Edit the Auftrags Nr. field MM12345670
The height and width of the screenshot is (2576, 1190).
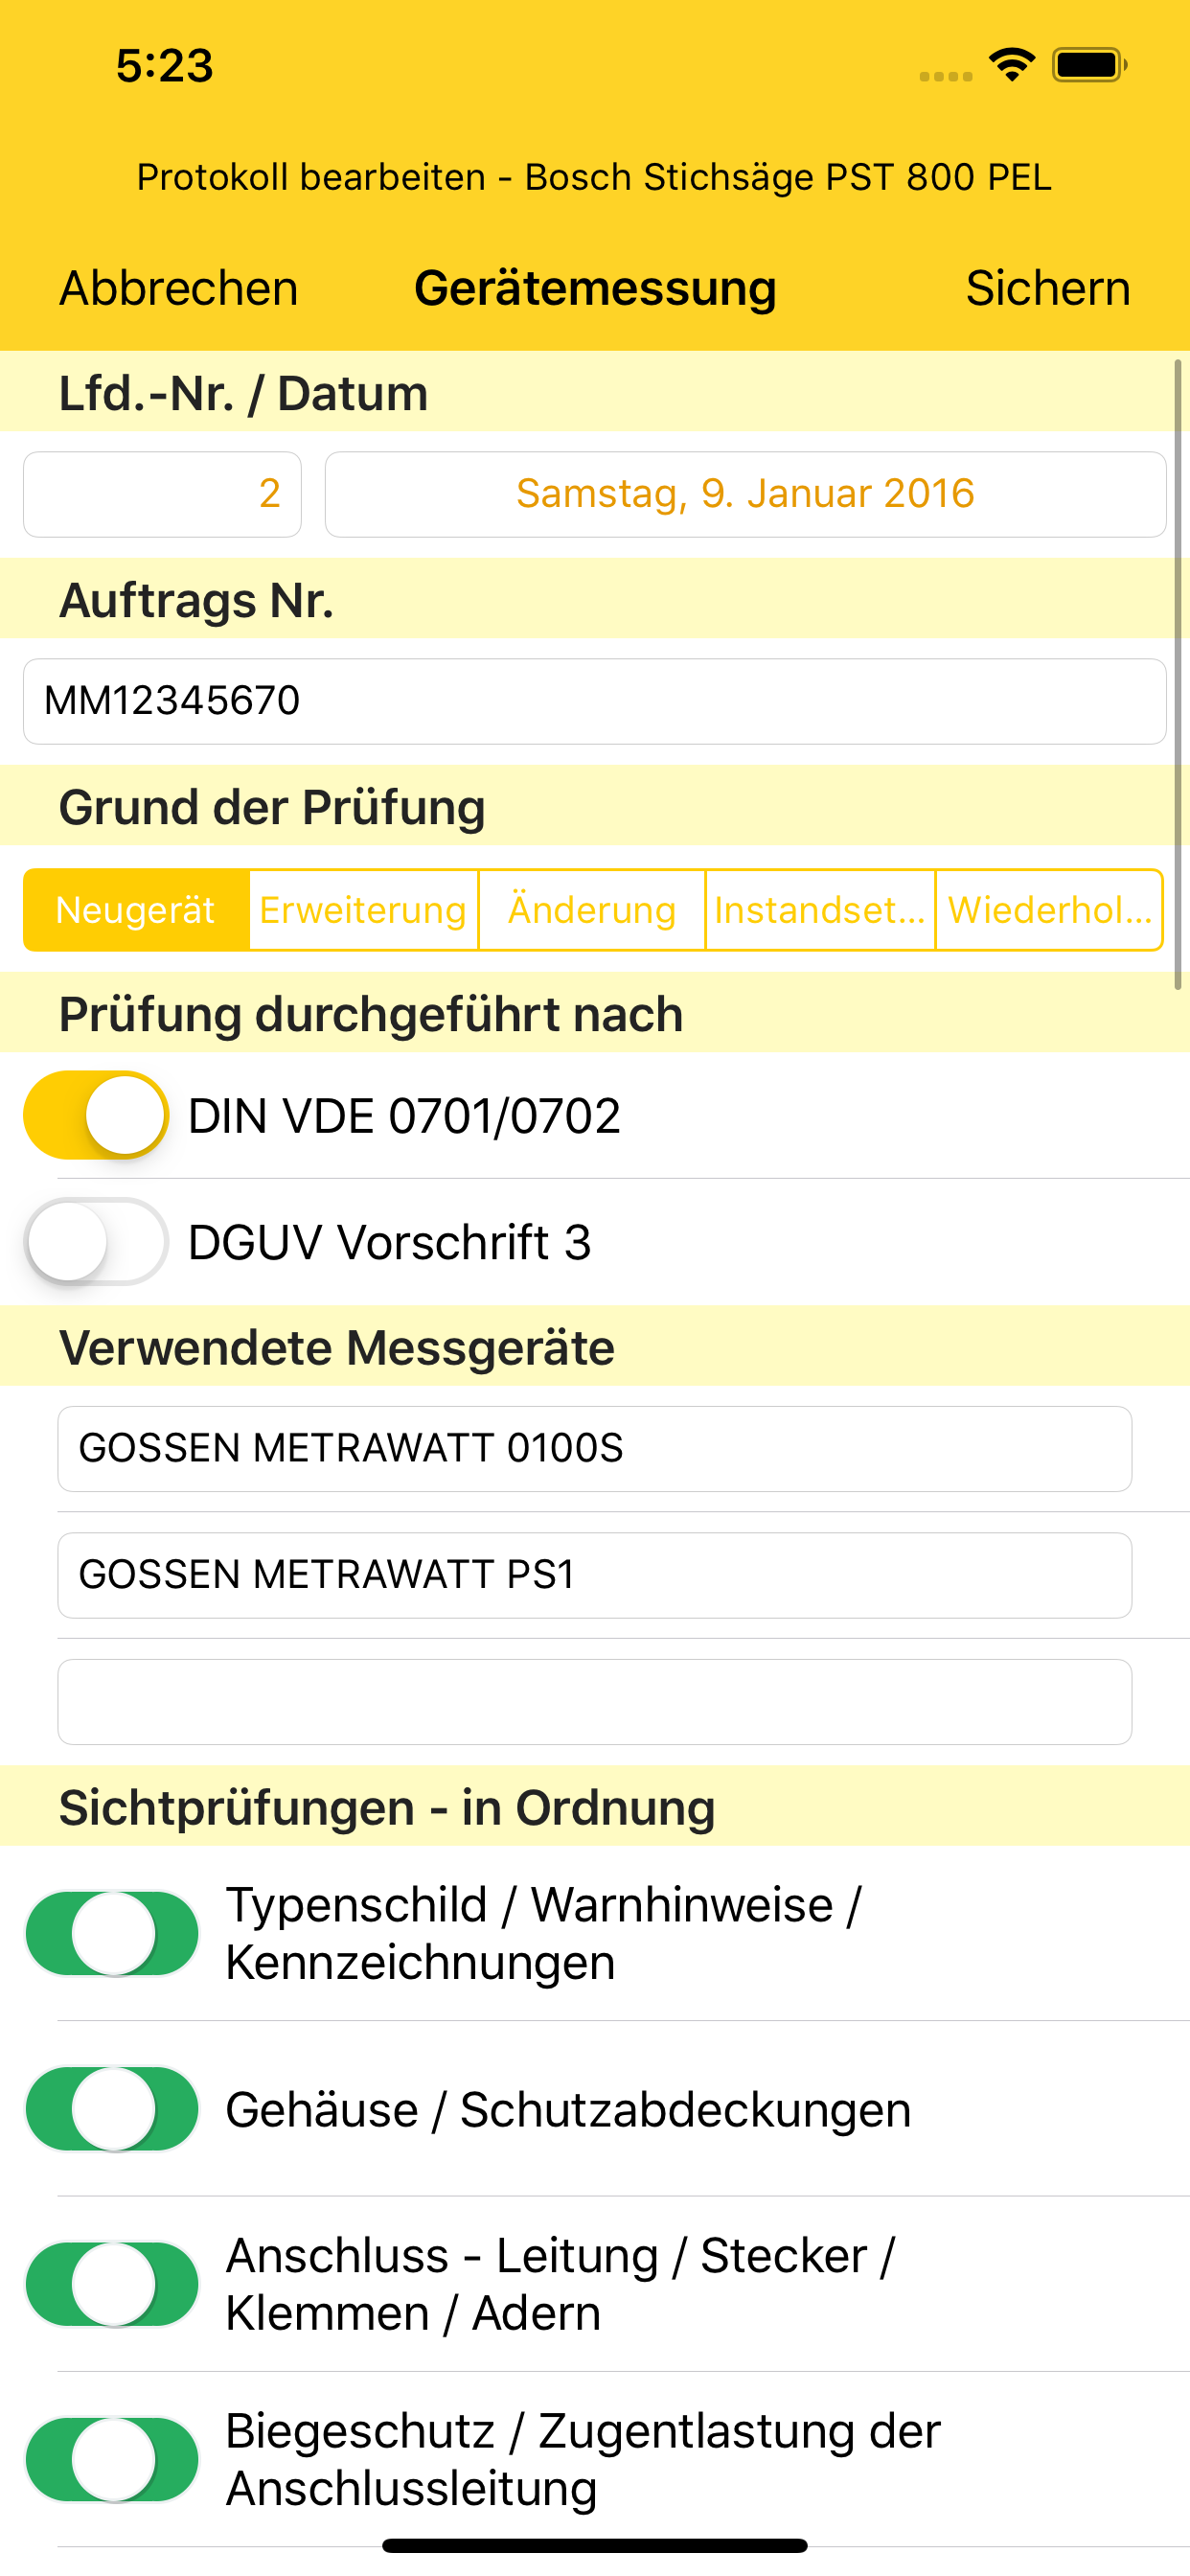[x=595, y=701]
